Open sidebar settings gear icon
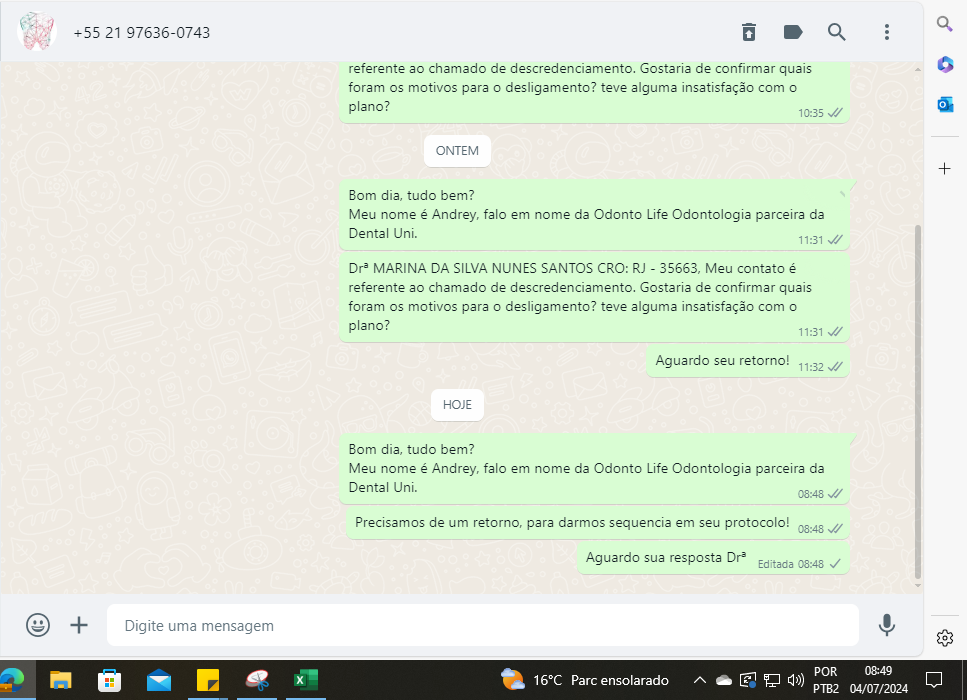This screenshot has height=700, width=967. tap(945, 638)
